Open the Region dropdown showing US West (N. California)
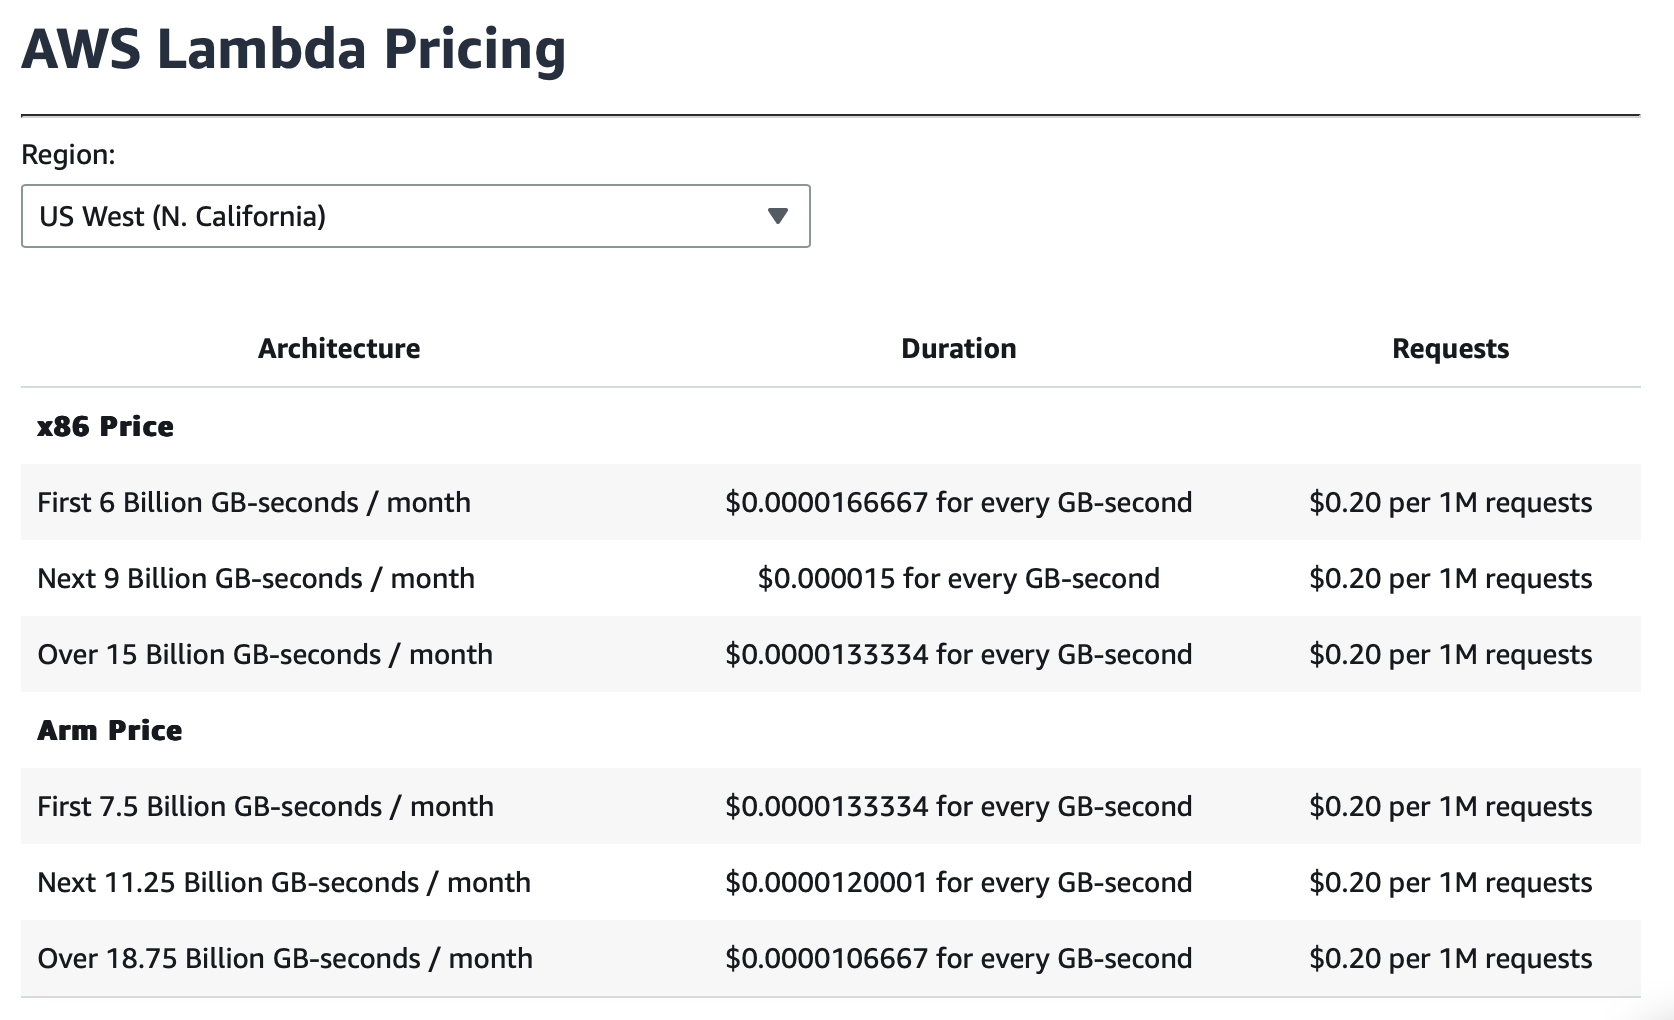Screen dimensions: 1674x1020 point(415,216)
